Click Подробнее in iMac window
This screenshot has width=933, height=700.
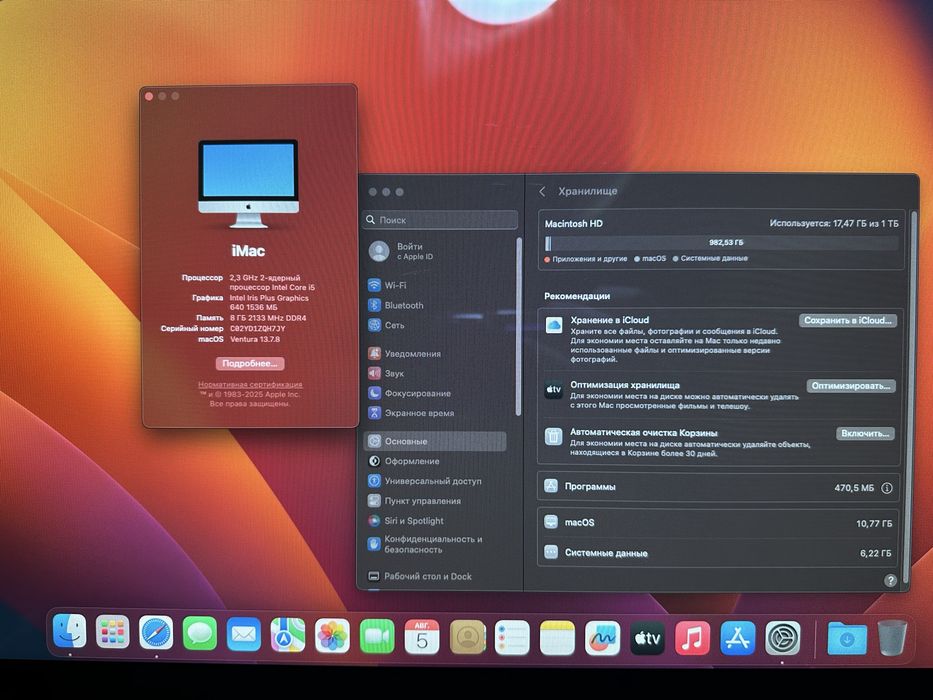[x=250, y=363]
